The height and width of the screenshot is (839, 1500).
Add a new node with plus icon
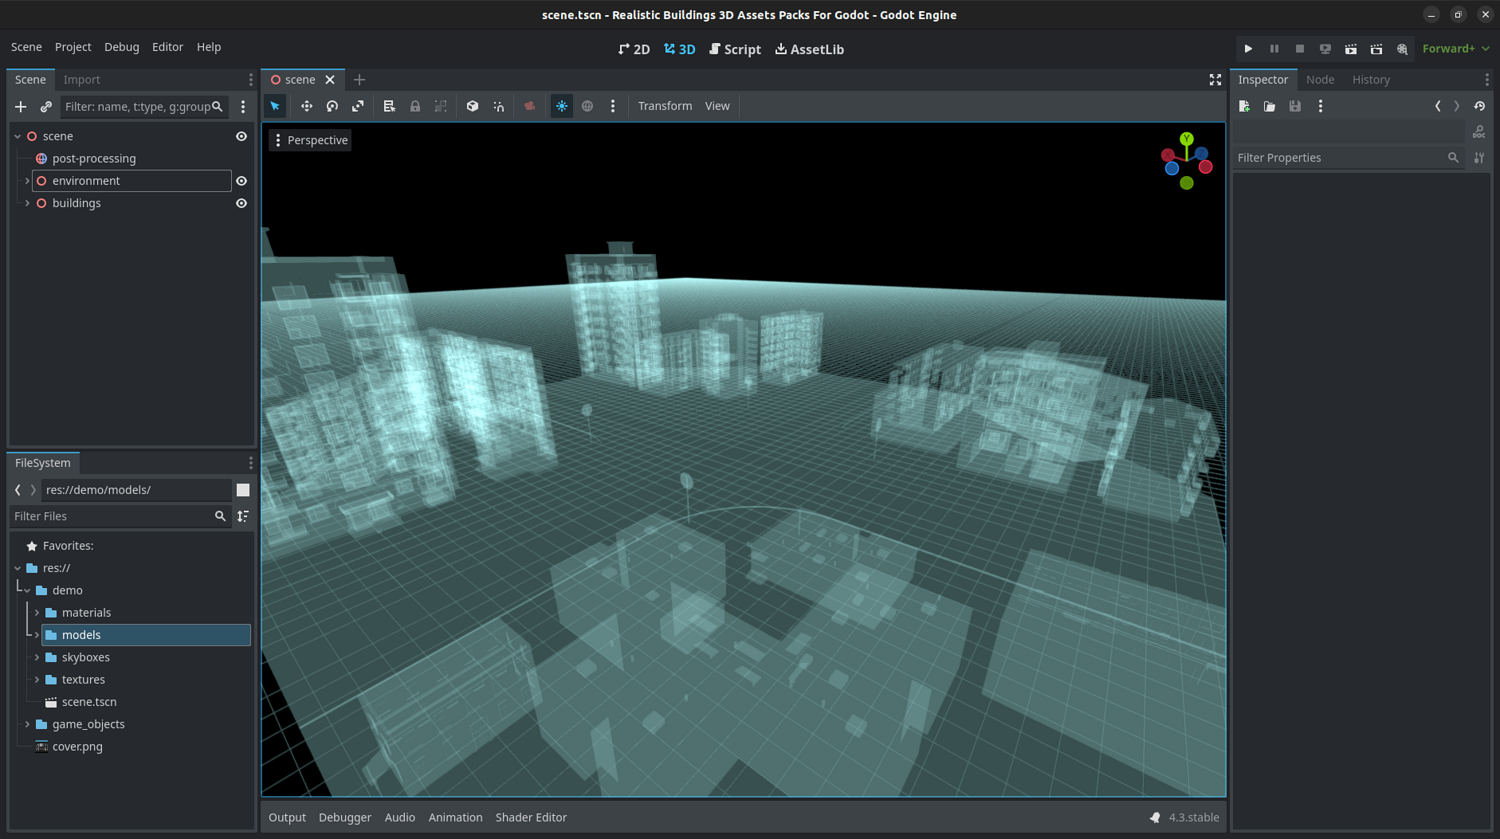pyautogui.click(x=20, y=107)
